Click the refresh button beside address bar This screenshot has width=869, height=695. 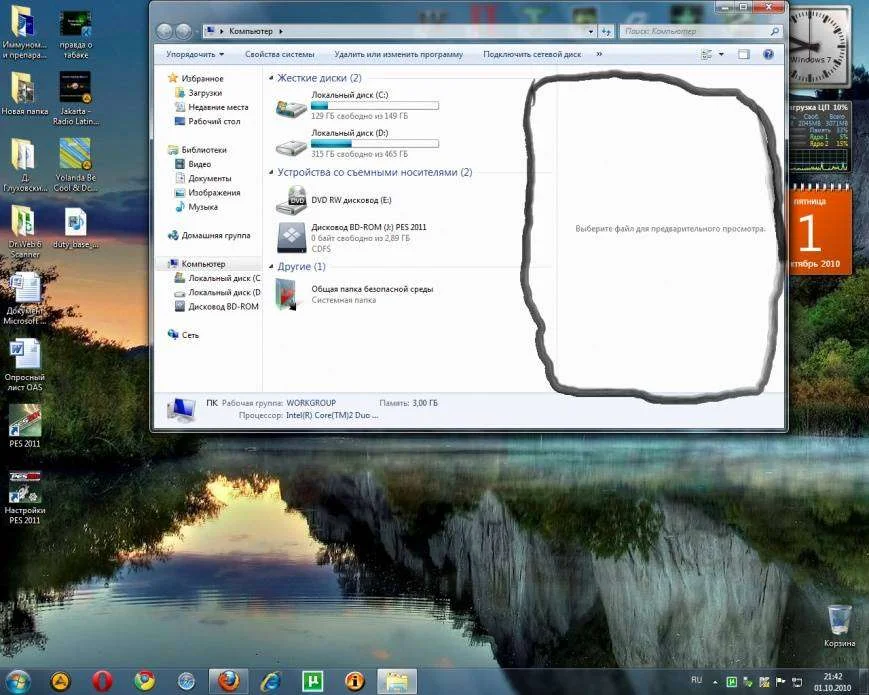(x=606, y=32)
